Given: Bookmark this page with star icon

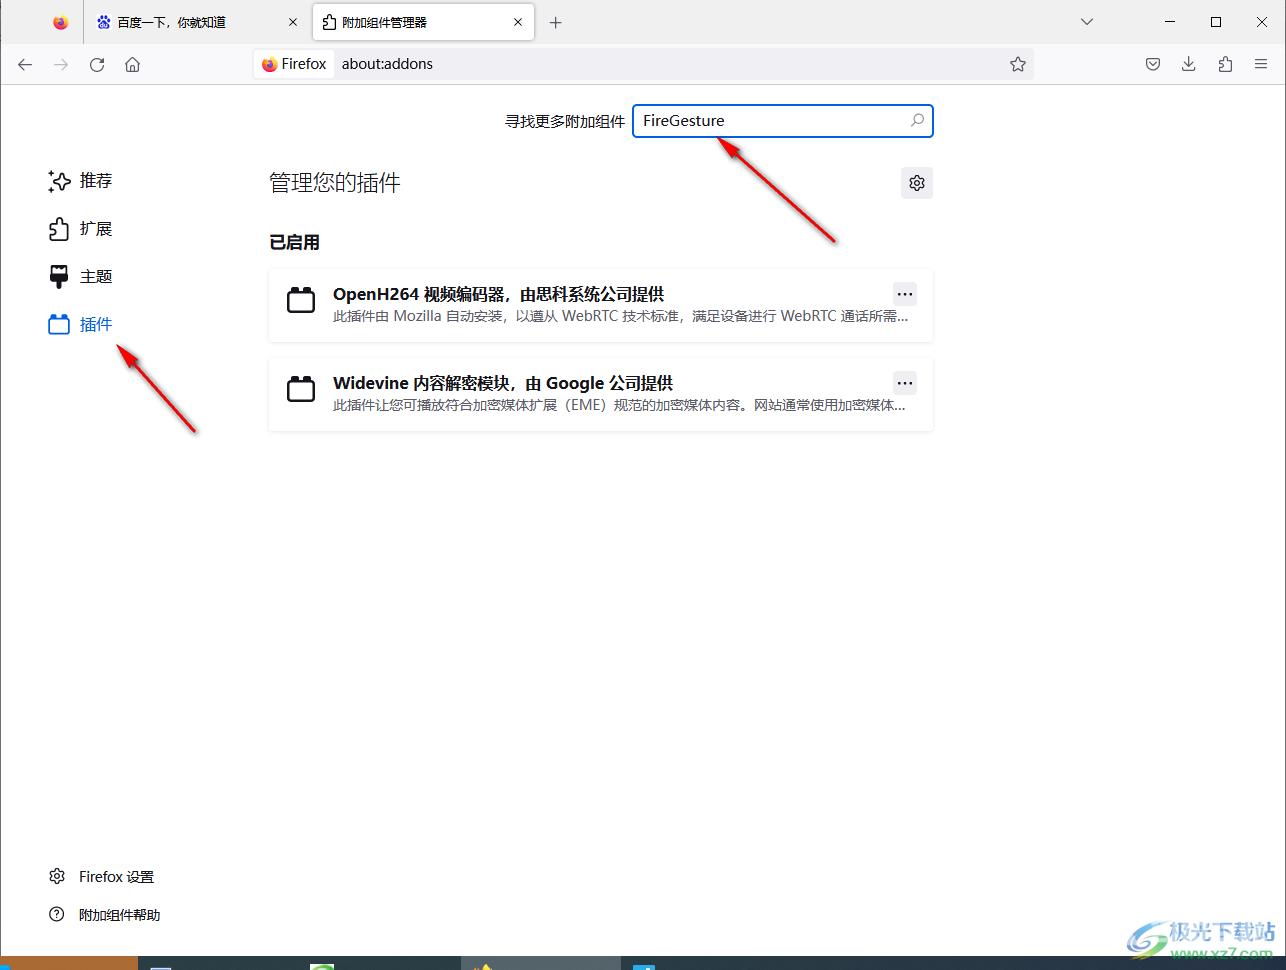Looking at the screenshot, I should (x=1018, y=64).
